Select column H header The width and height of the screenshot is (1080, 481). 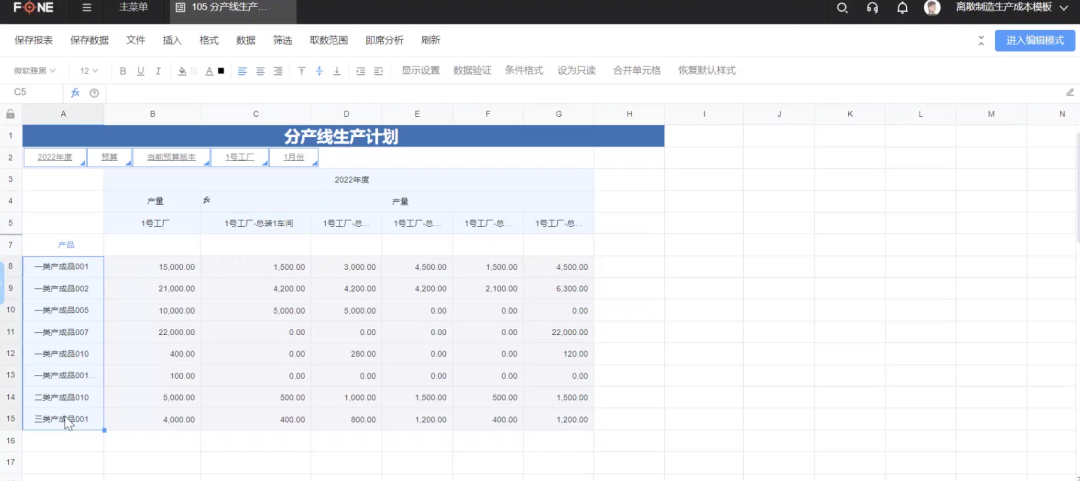click(629, 114)
